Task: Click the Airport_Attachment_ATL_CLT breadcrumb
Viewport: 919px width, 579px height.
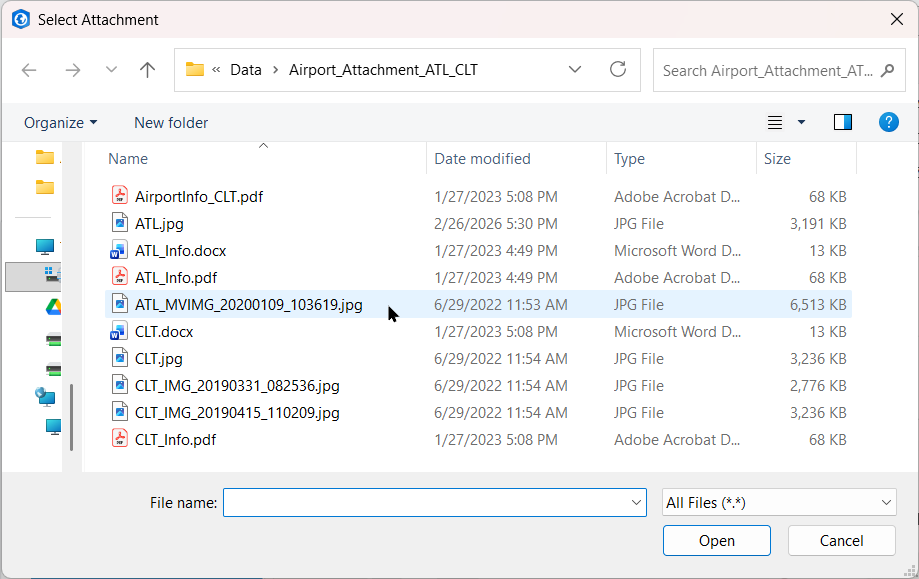Action: 383,70
